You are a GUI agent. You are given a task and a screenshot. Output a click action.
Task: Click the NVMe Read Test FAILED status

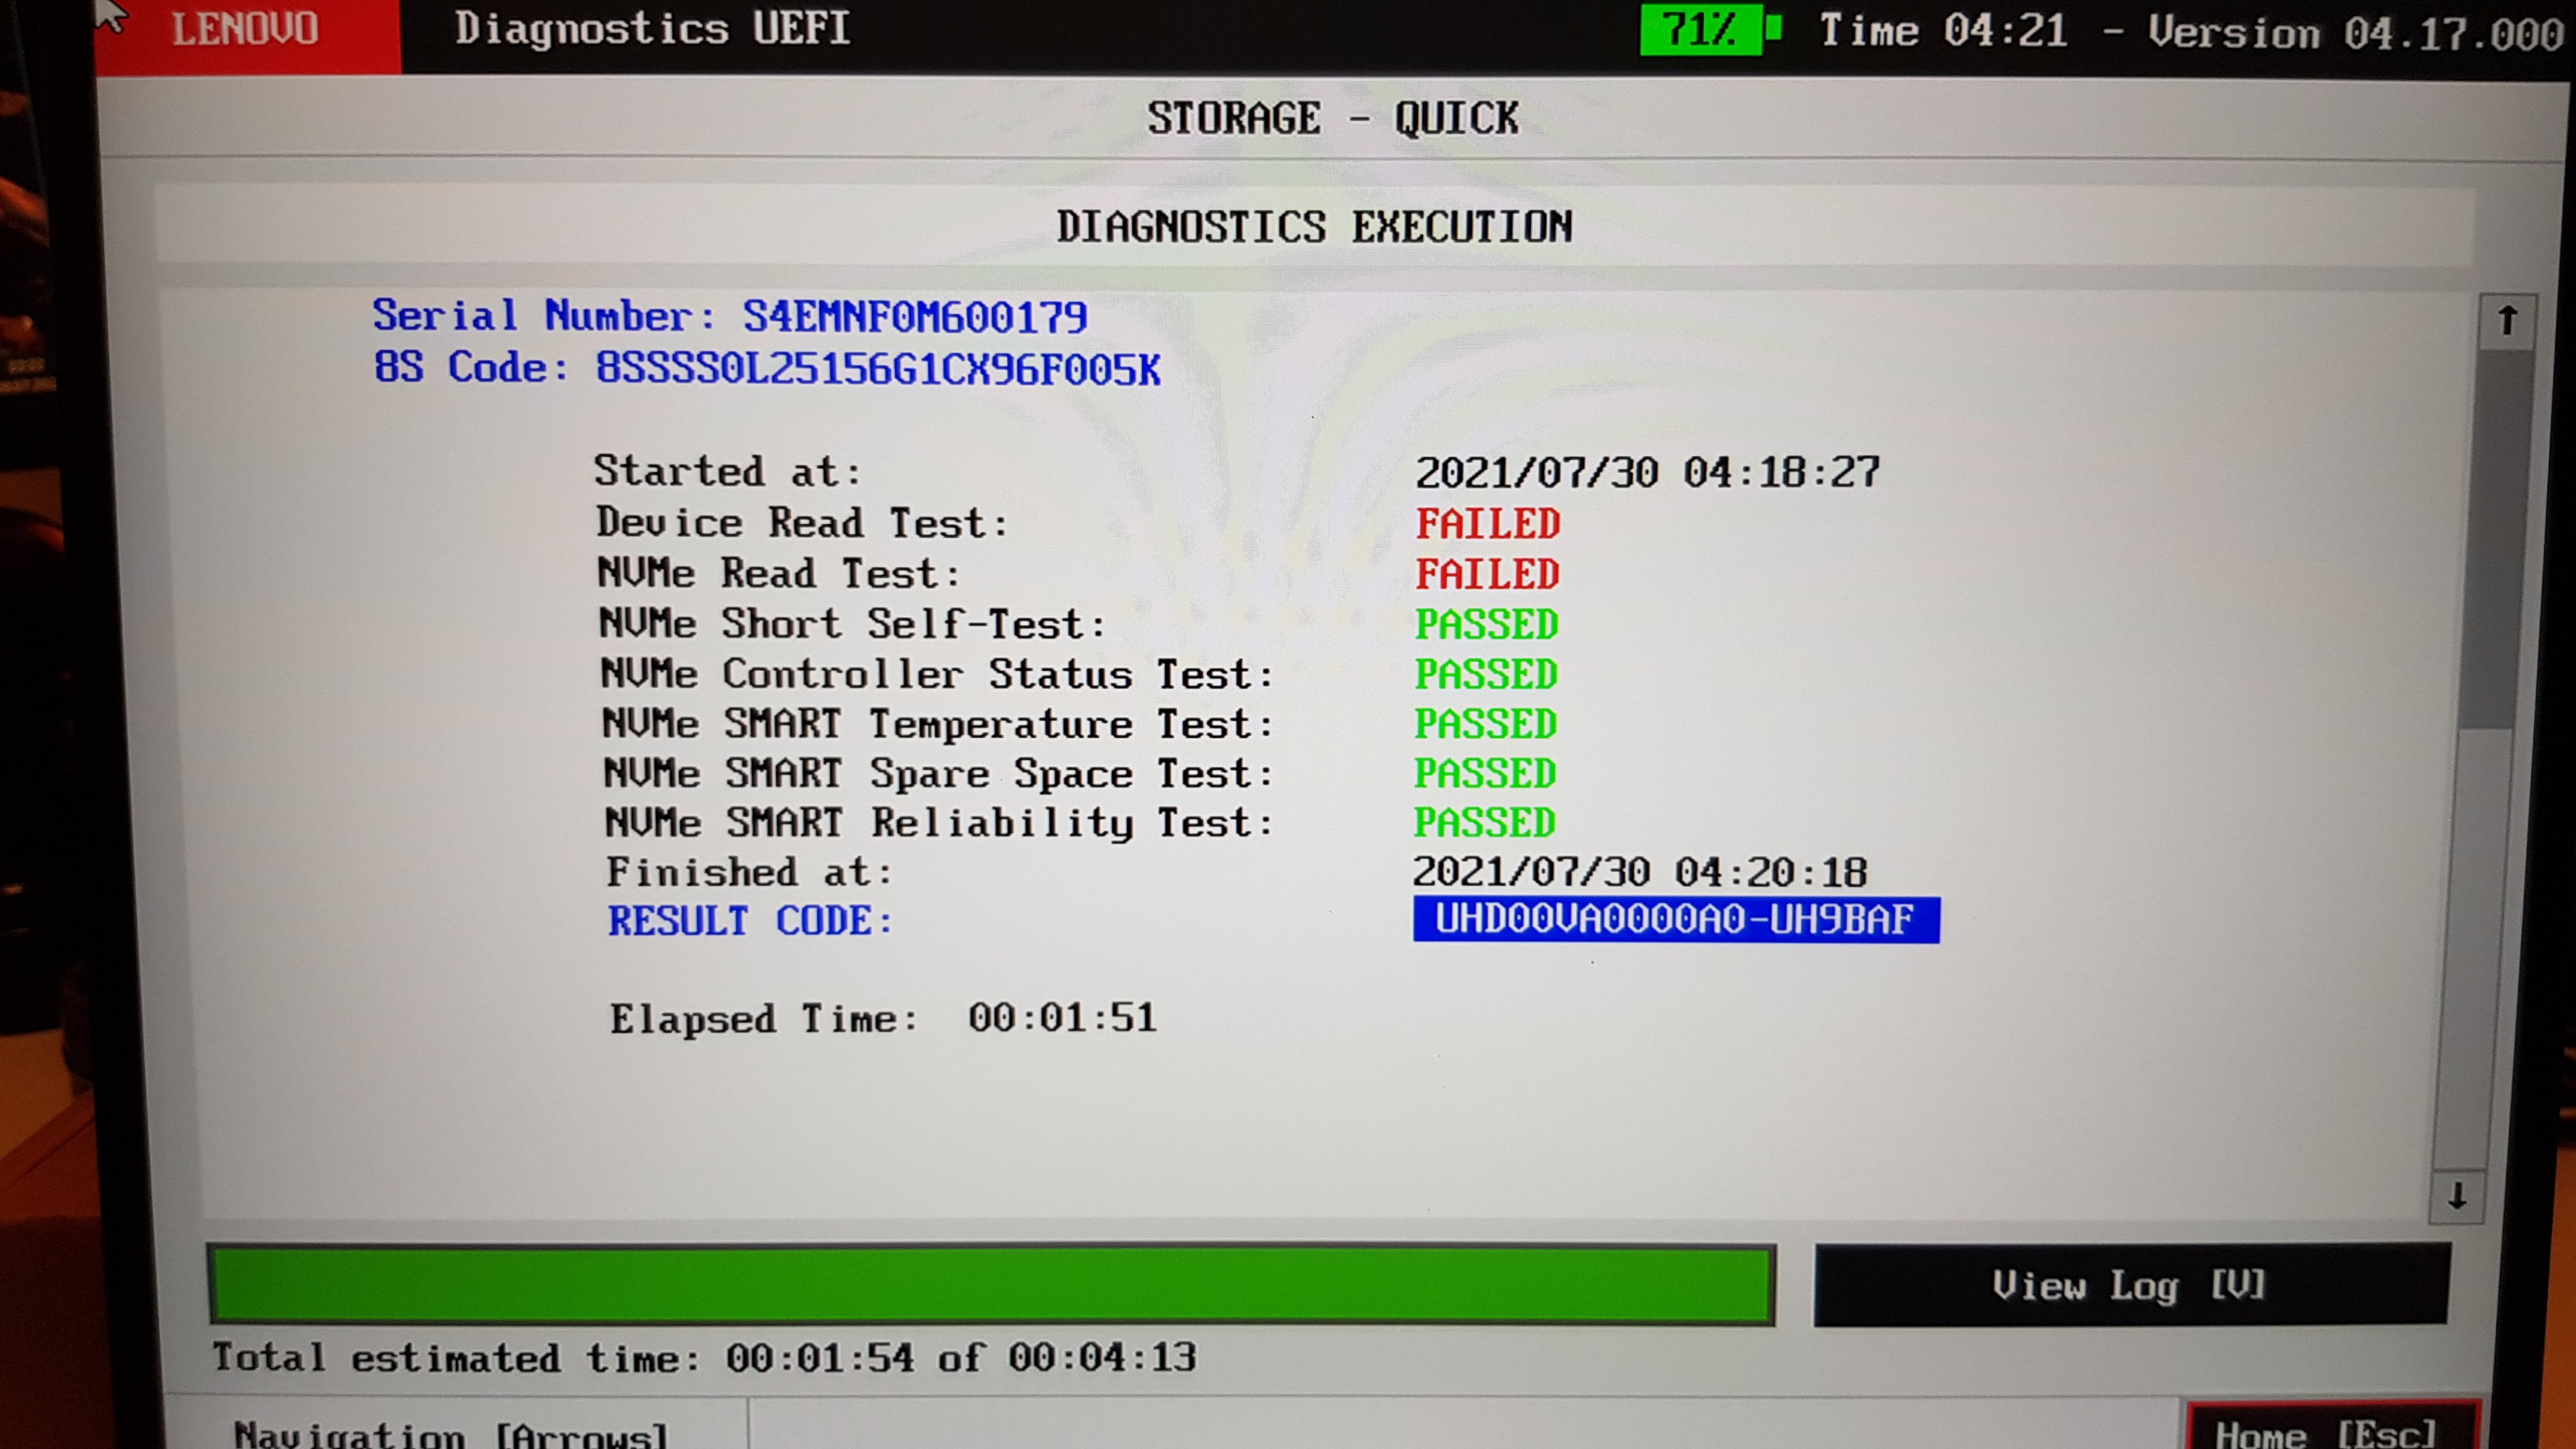coord(1488,574)
